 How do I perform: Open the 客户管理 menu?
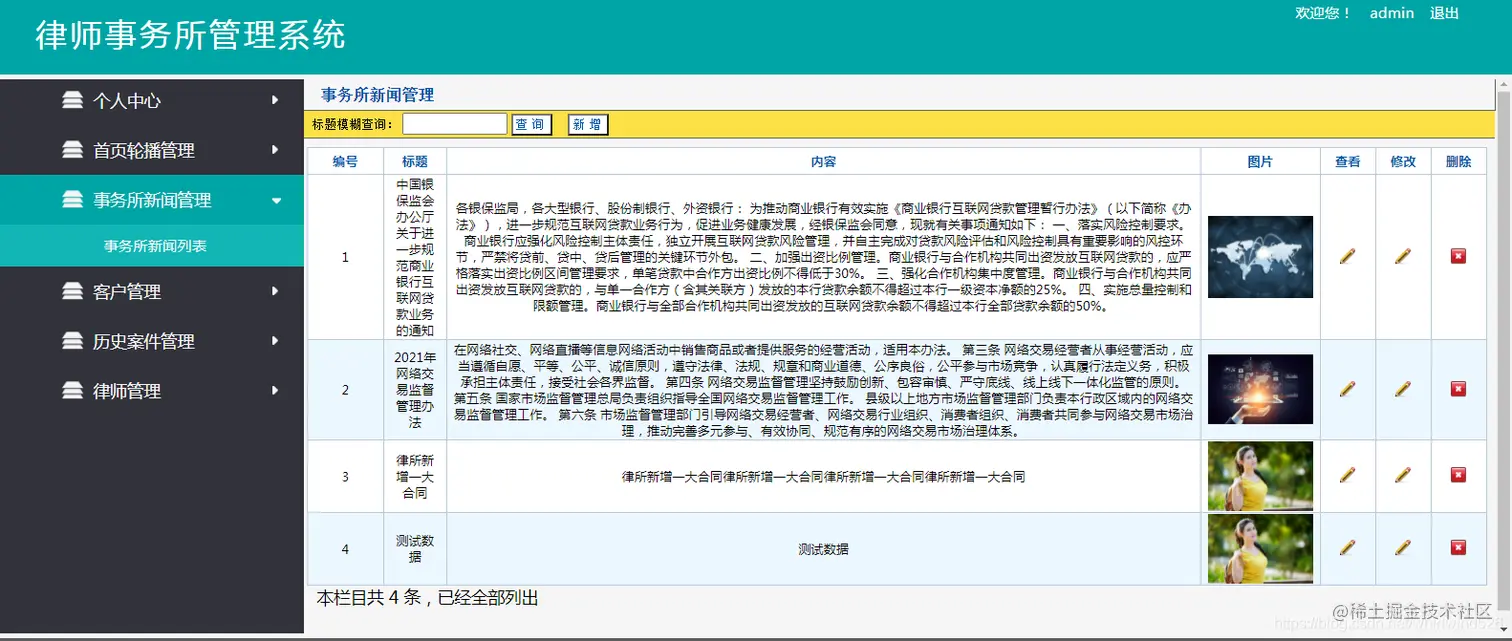152,292
